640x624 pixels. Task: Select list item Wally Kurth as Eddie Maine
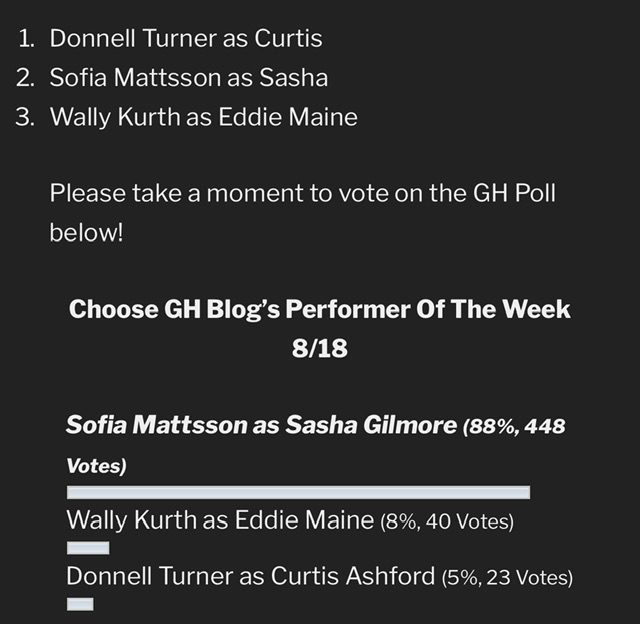point(204,117)
